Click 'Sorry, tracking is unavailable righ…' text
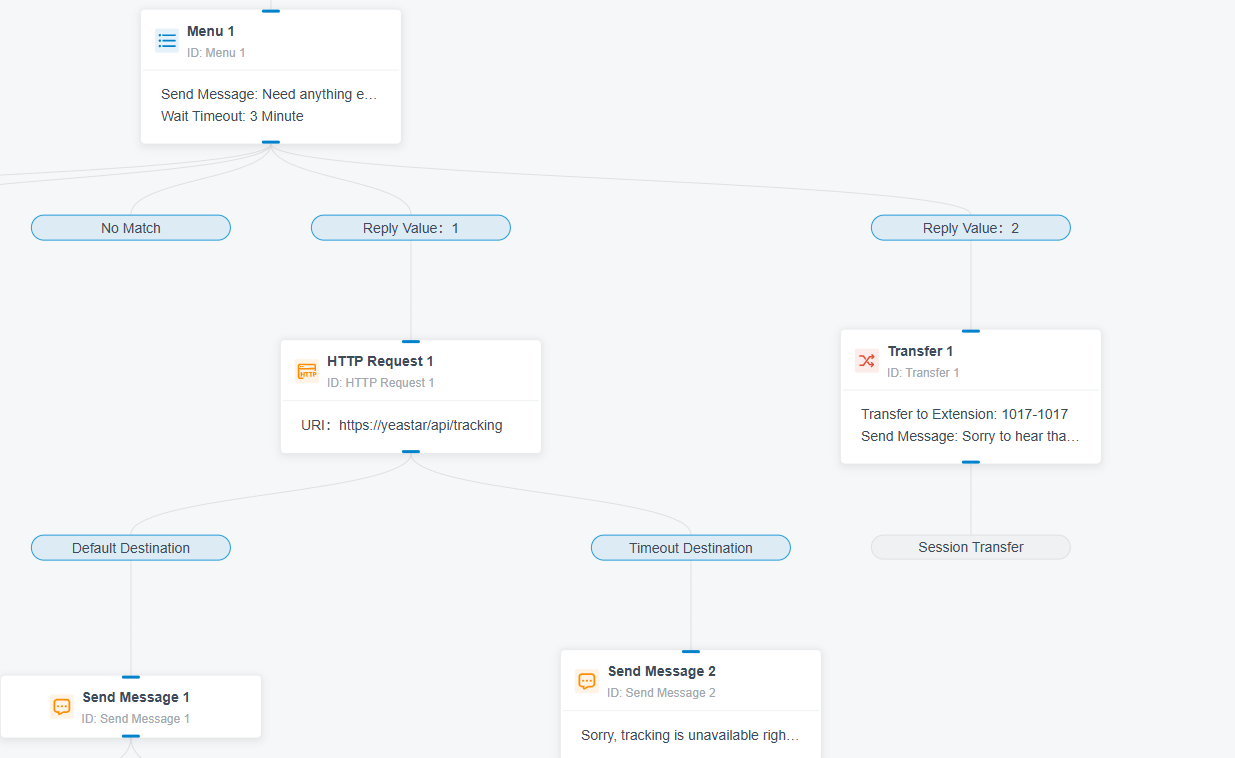The height and width of the screenshot is (758, 1235). [x=690, y=735]
